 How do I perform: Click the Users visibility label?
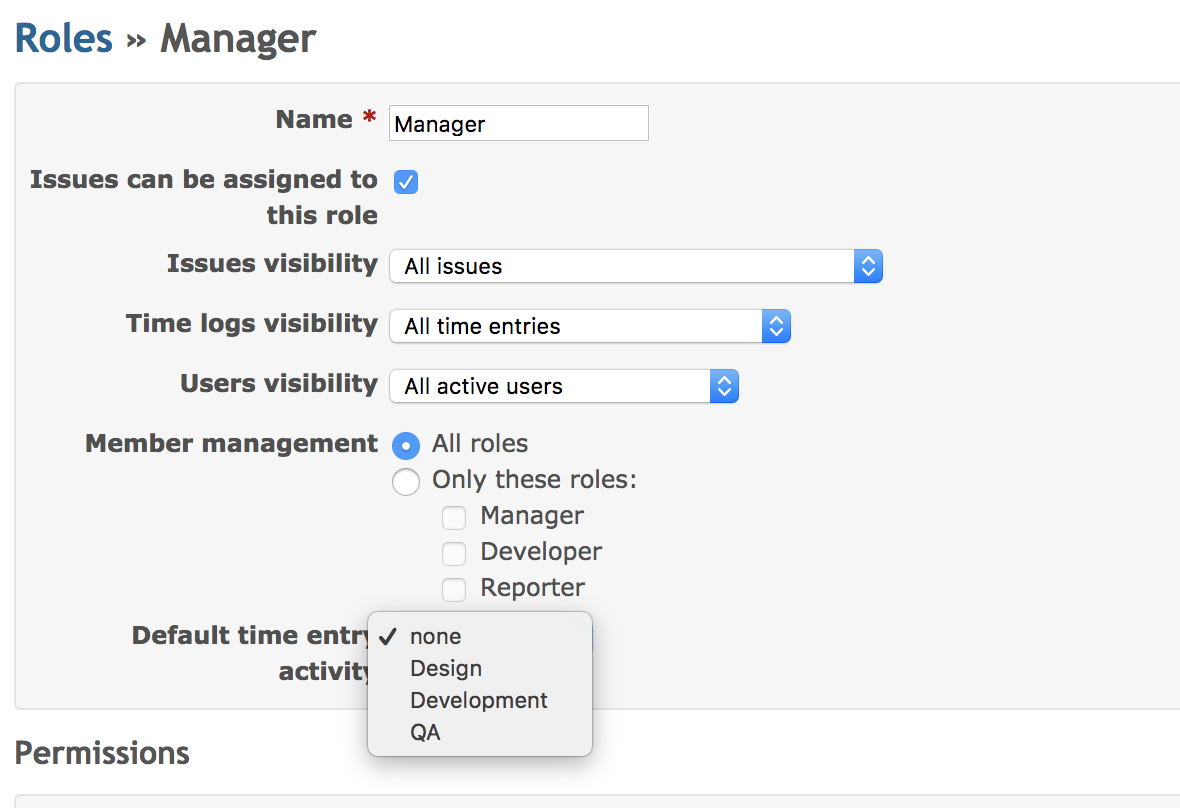pos(278,384)
